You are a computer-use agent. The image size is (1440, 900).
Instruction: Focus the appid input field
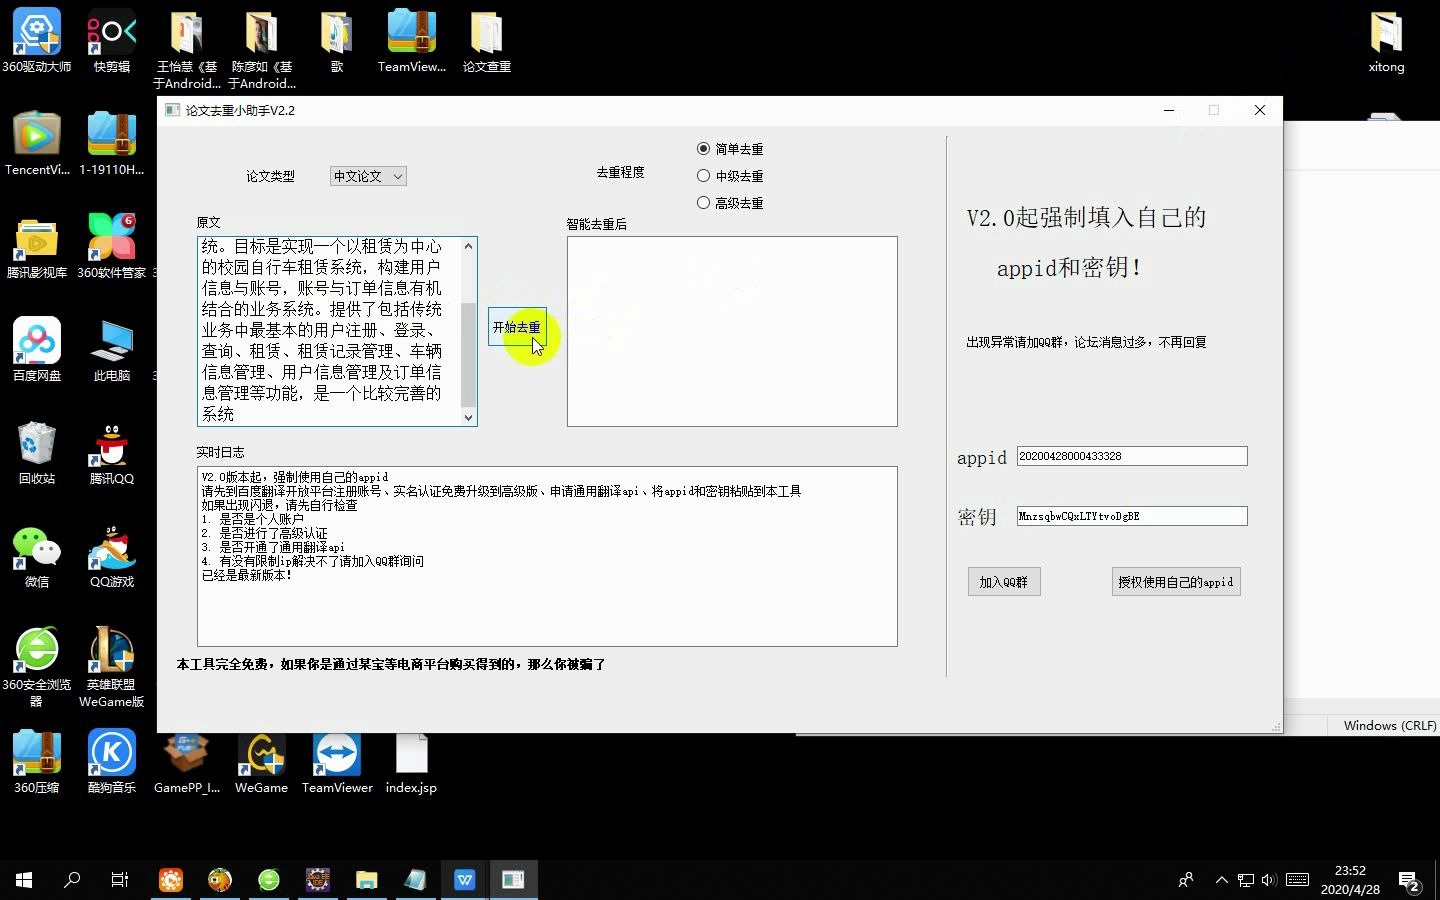(x=1132, y=456)
